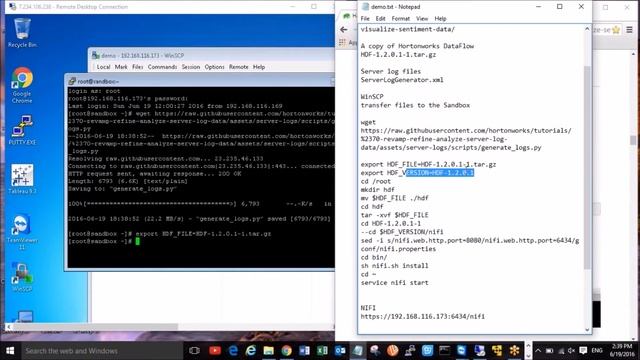
Task: Open Action Center notifications icon
Action: coord(583,351)
